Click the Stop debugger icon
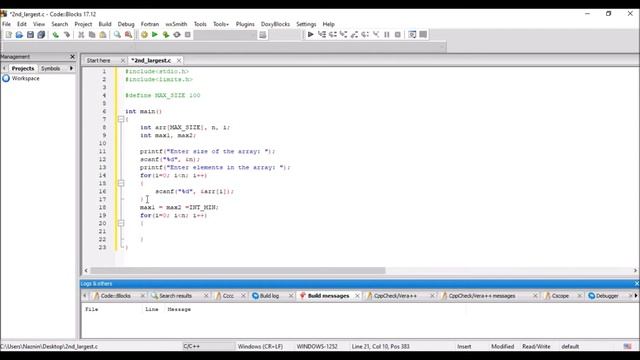The width and height of the screenshot is (640, 360). click(398, 35)
